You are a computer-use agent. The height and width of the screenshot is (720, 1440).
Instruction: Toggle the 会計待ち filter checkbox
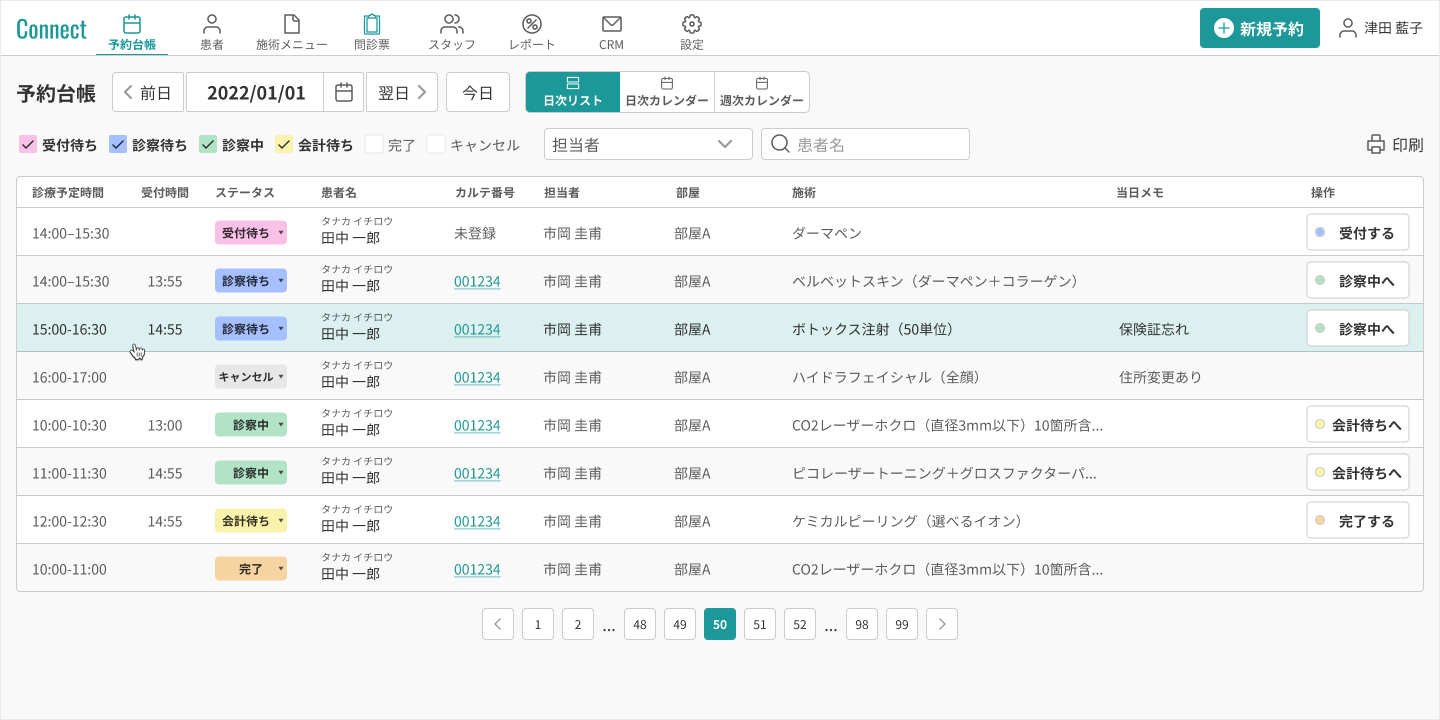pos(284,144)
